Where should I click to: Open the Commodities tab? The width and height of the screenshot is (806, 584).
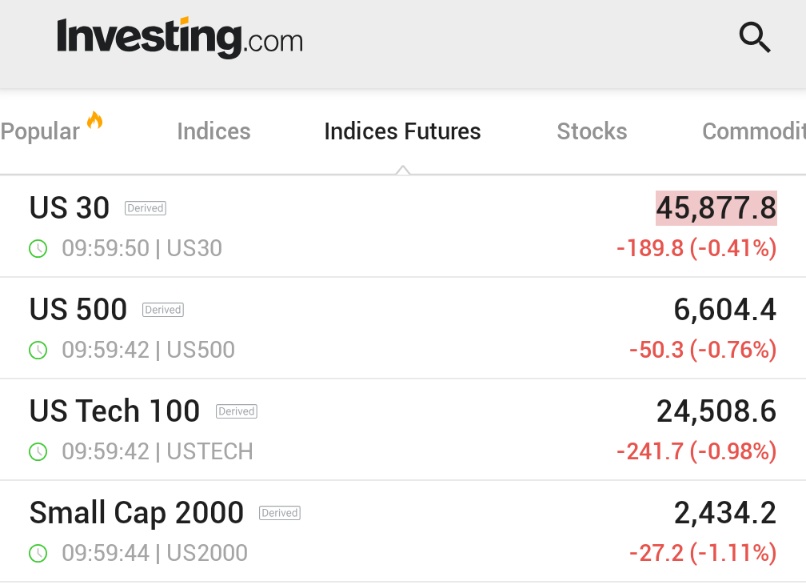pyautogui.click(x=753, y=131)
